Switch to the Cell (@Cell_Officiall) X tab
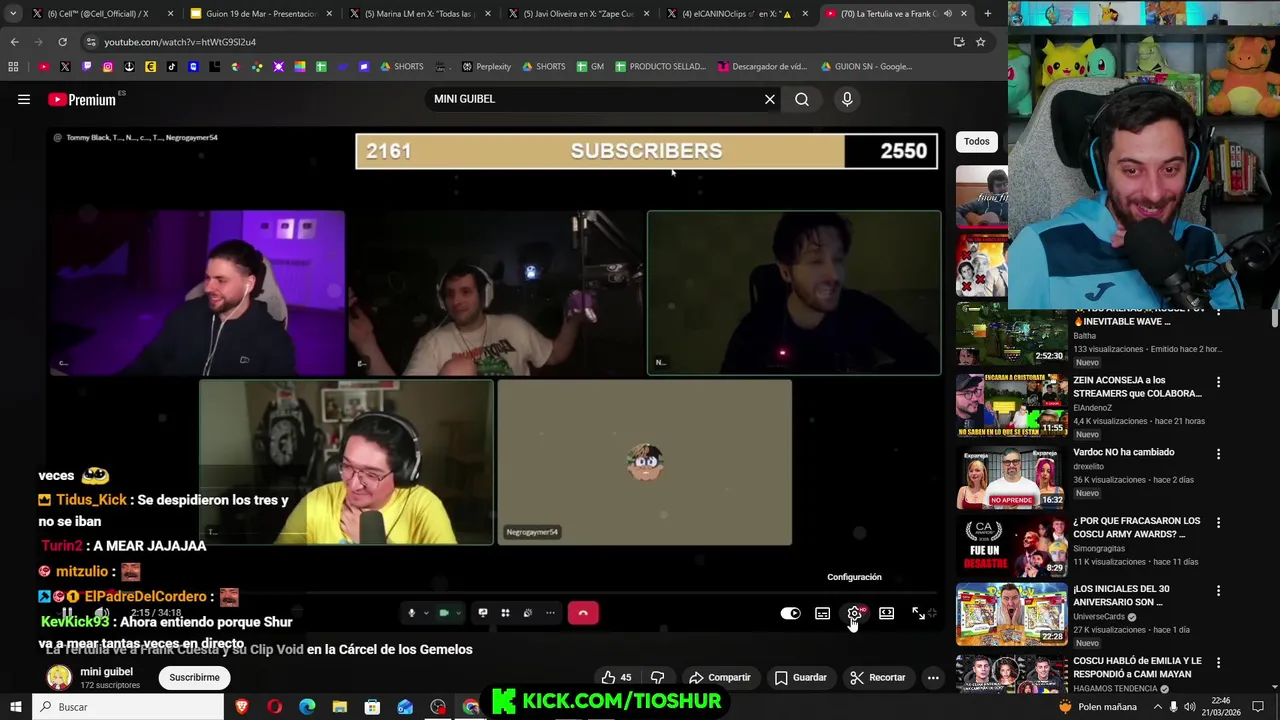Screen dimensions: 1280x720 point(98,13)
